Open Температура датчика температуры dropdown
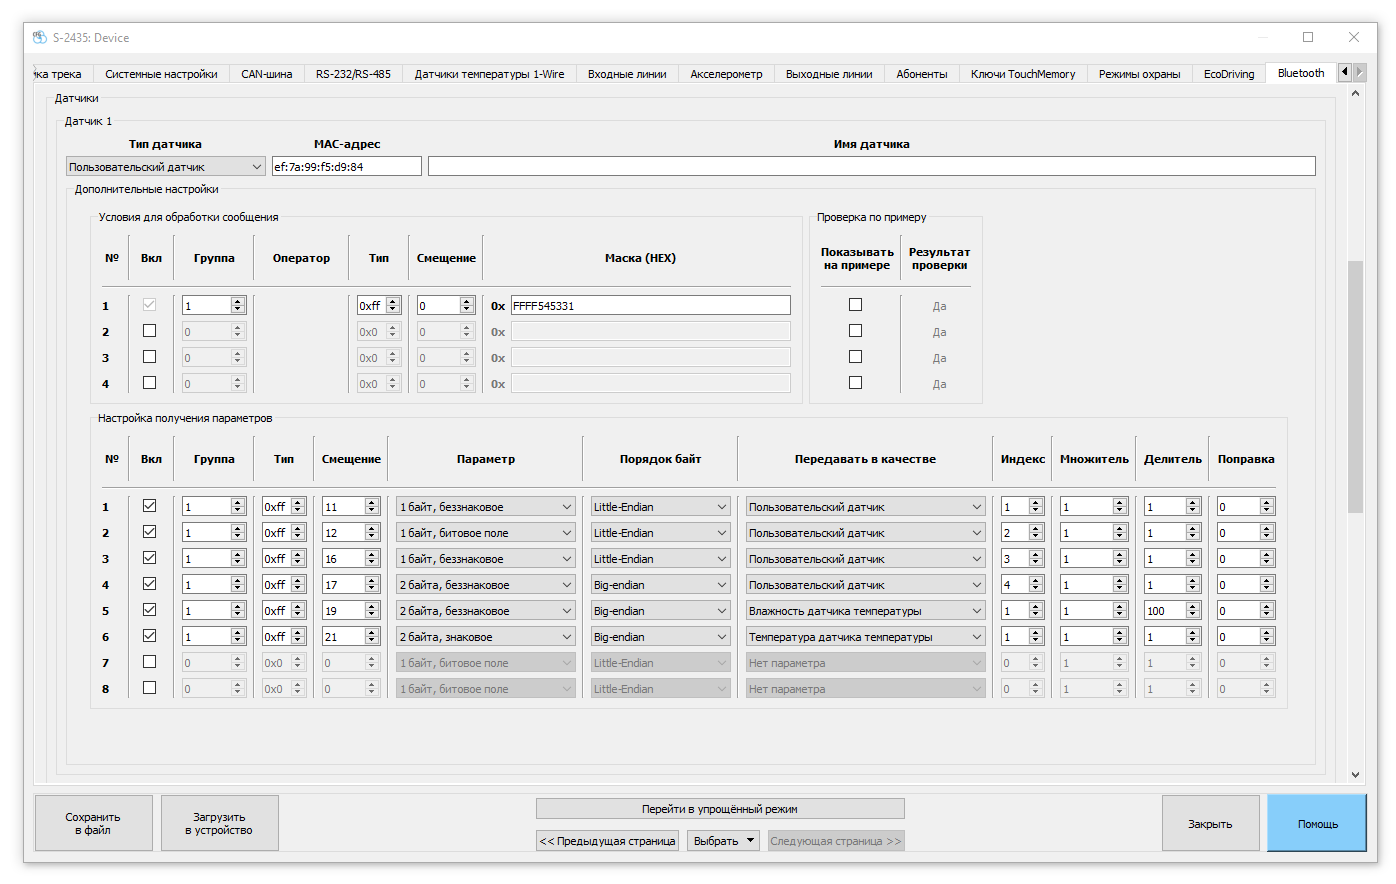The height and width of the screenshot is (884, 1396). [865, 637]
